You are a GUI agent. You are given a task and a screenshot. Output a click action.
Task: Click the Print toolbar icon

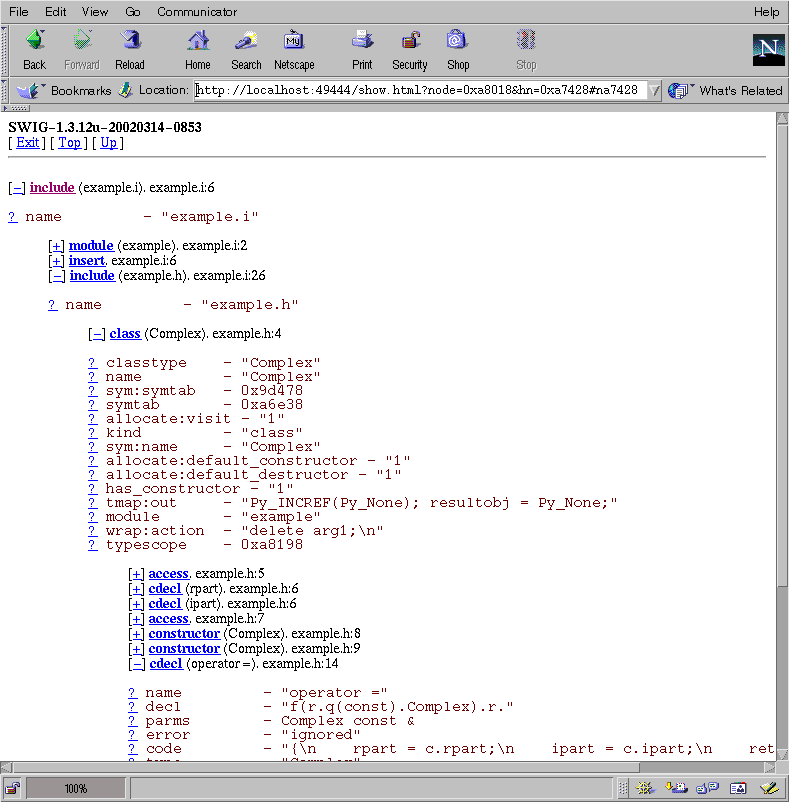362,42
